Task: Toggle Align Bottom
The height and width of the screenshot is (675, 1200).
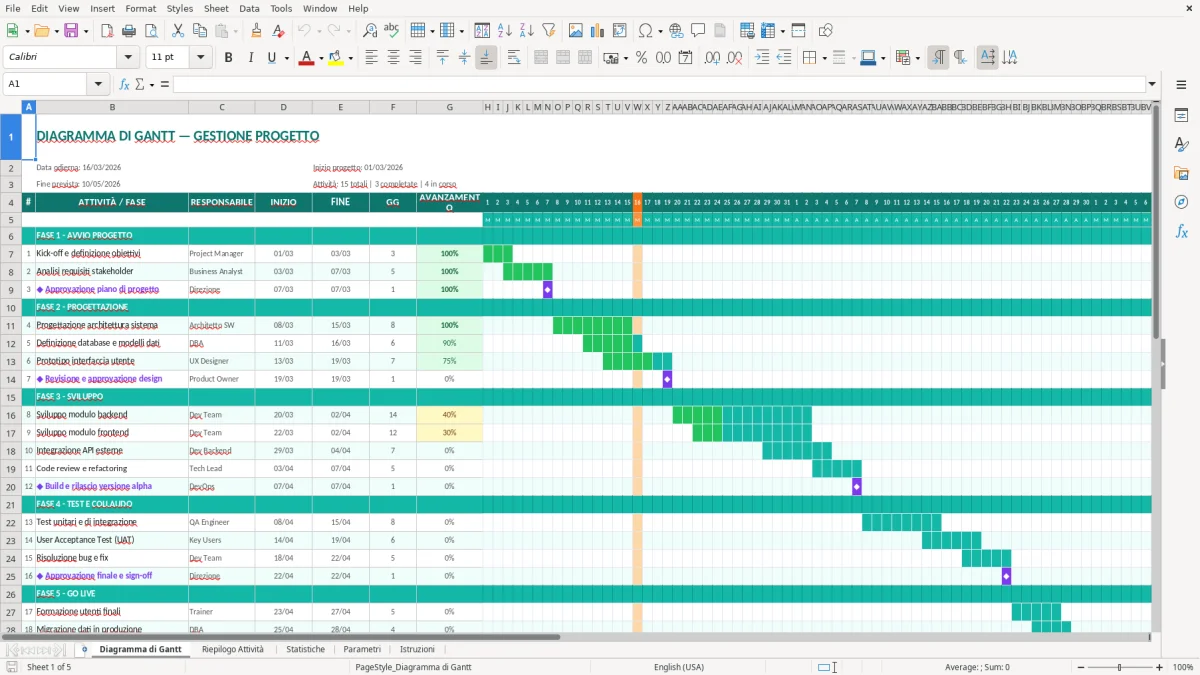Action: 486,58
